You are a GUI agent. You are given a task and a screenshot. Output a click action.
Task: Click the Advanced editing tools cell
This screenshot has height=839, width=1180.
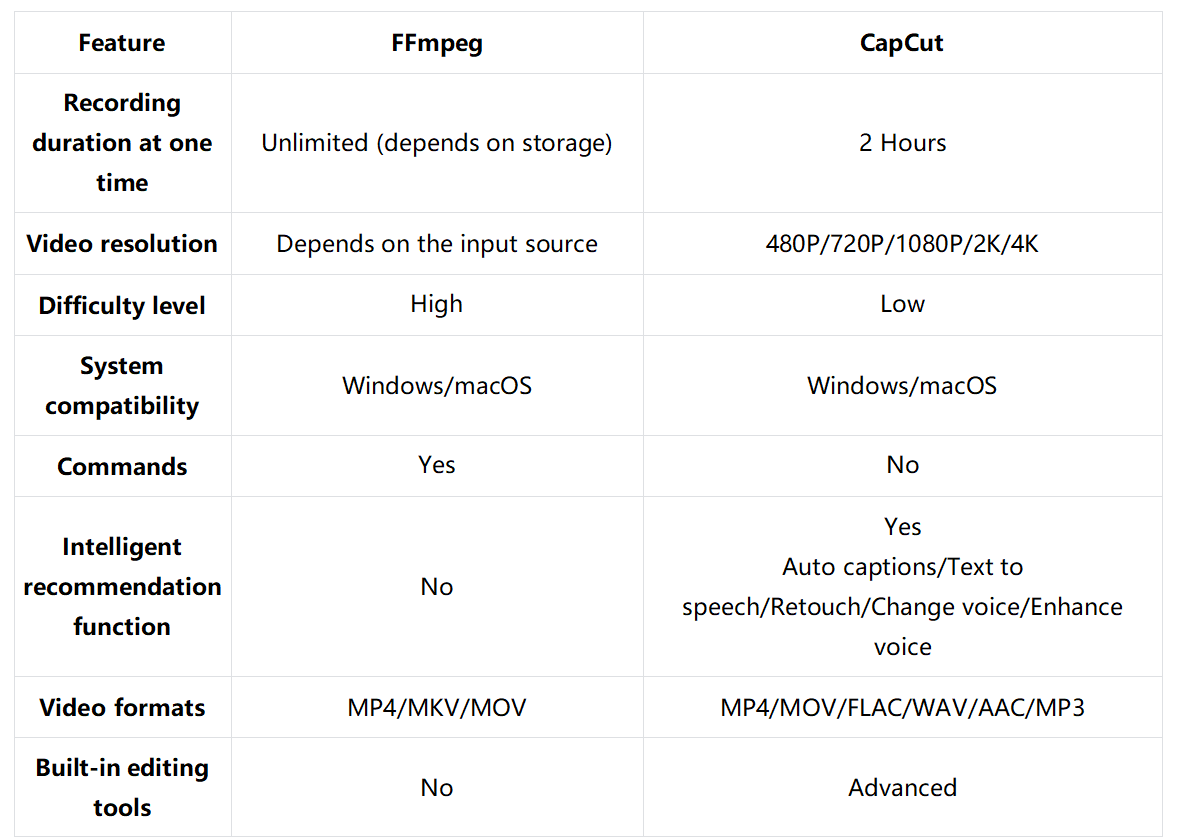(902, 788)
